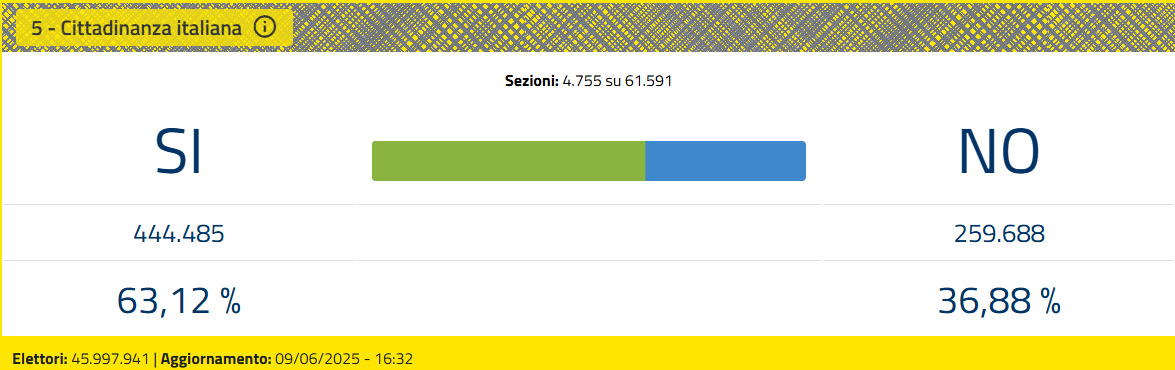Click the electors number 45.997.941
Viewport: 1175px width, 370px height.
click(111, 359)
